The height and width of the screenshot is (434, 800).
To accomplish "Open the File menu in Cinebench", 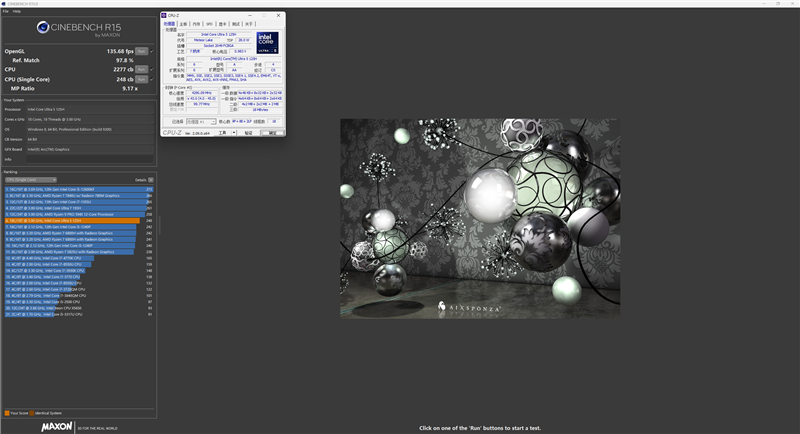I will (6, 11).
